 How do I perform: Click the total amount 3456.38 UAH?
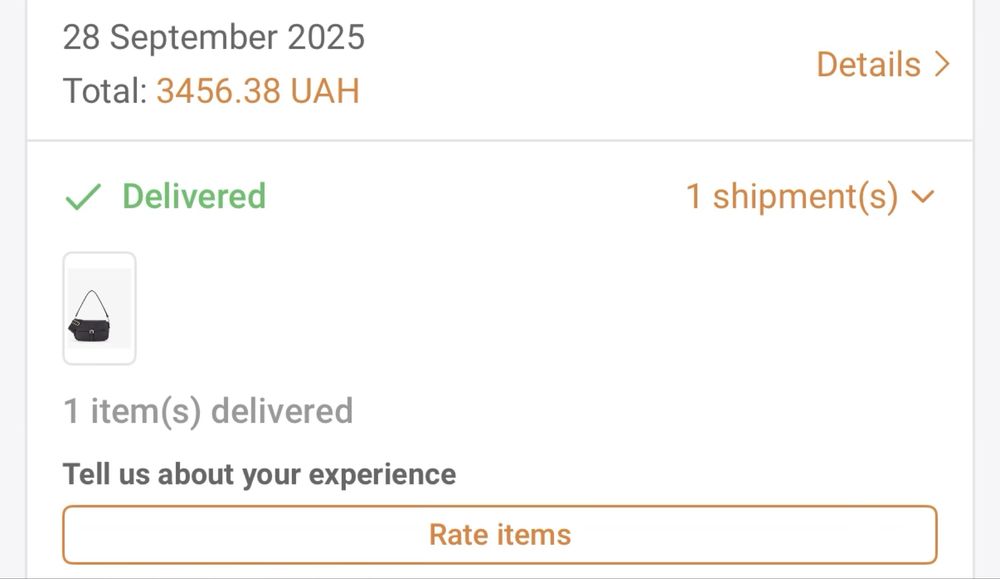click(257, 92)
